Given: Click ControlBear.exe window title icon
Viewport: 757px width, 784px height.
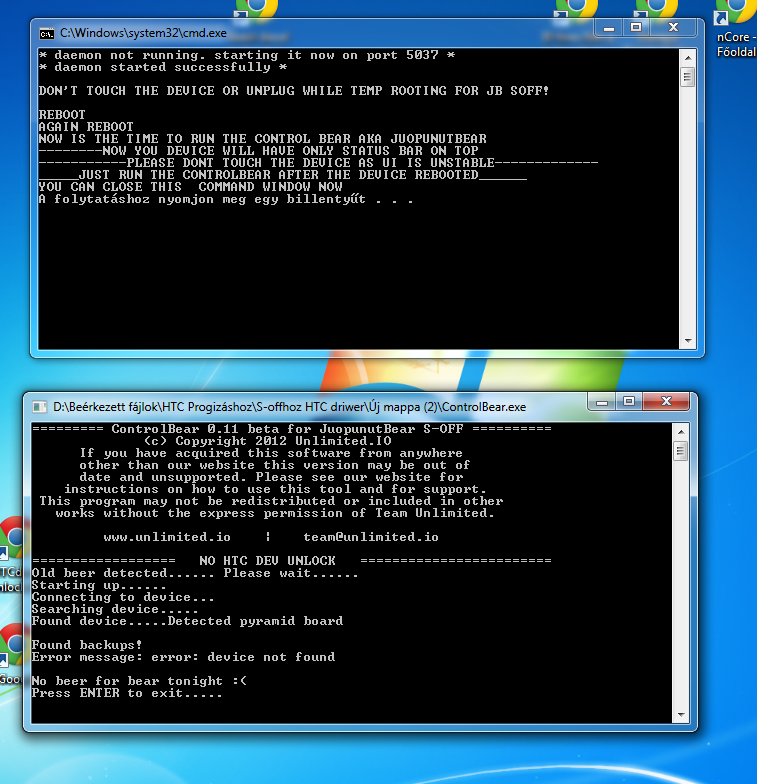Looking at the screenshot, I should [x=40, y=407].
